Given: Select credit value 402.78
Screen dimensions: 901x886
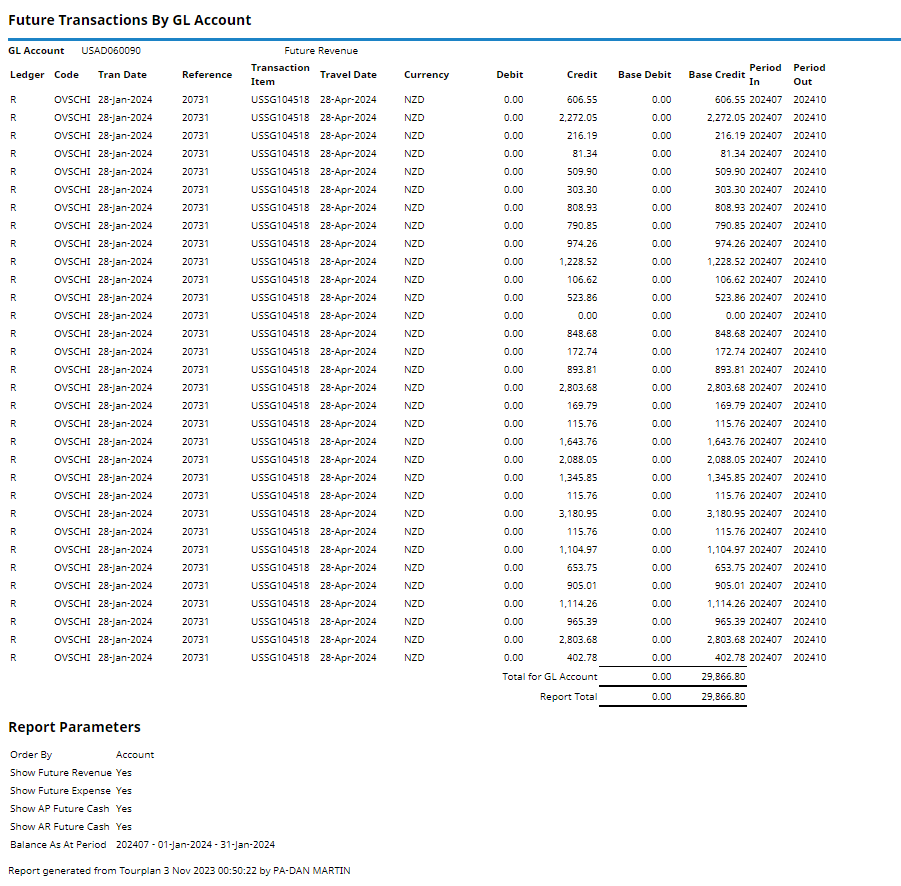Looking at the screenshot, I should [582, 657].
